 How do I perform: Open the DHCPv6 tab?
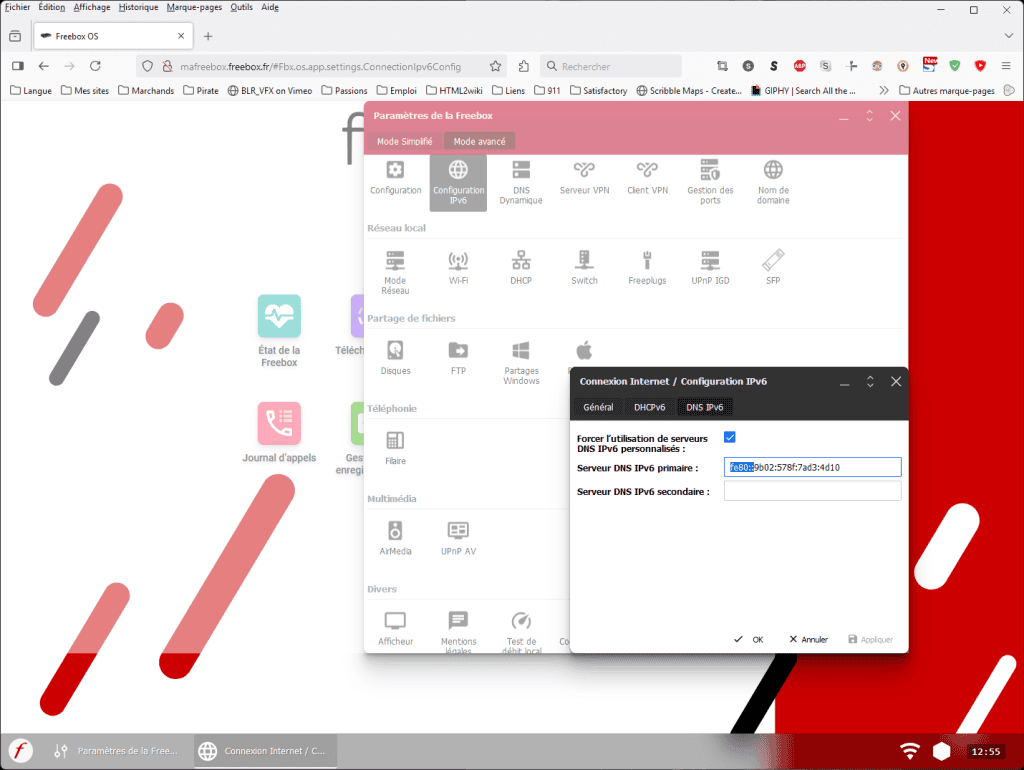pyautogui.click(x=649, y=407)
